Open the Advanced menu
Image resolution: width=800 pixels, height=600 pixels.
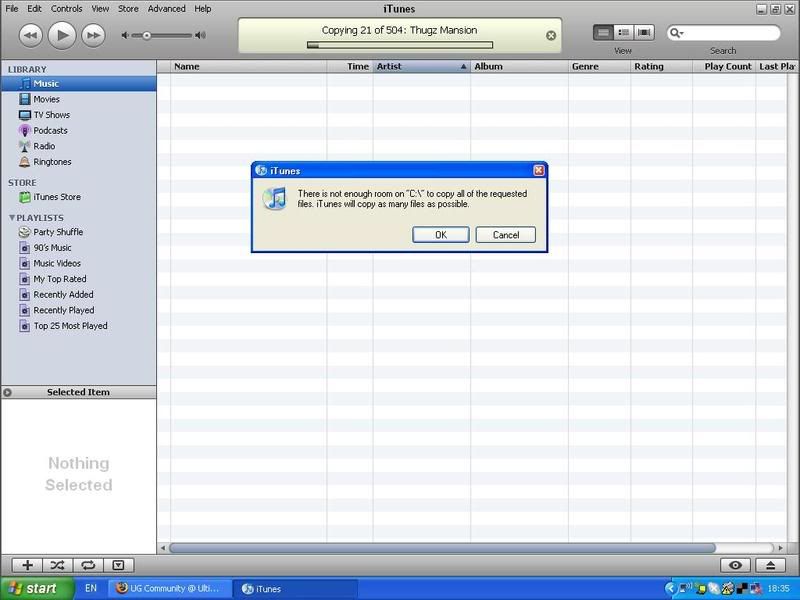(x=166, y=9)
